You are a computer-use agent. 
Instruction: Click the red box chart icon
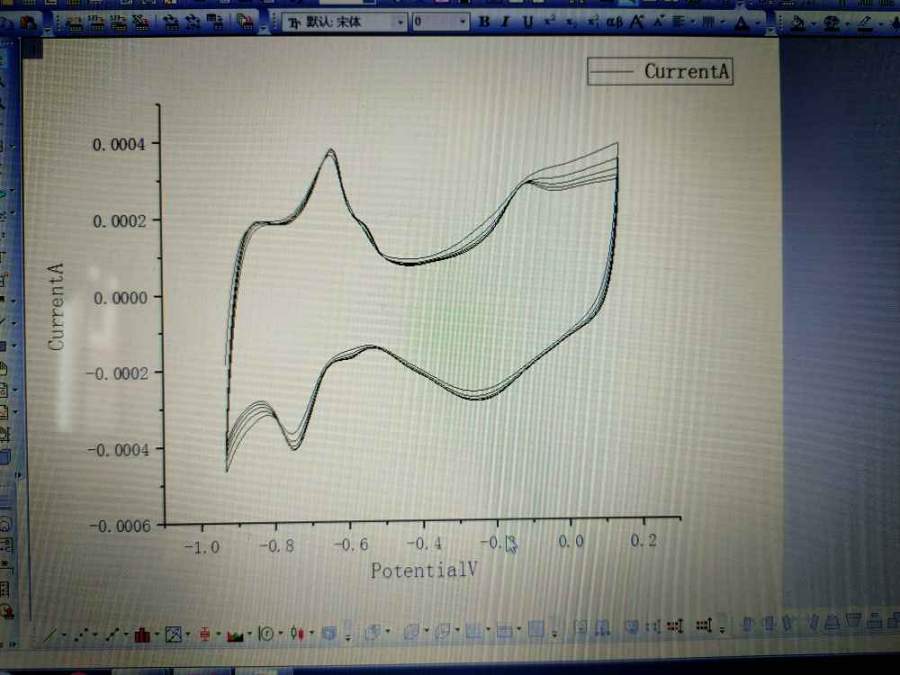(x=205, y=634)
